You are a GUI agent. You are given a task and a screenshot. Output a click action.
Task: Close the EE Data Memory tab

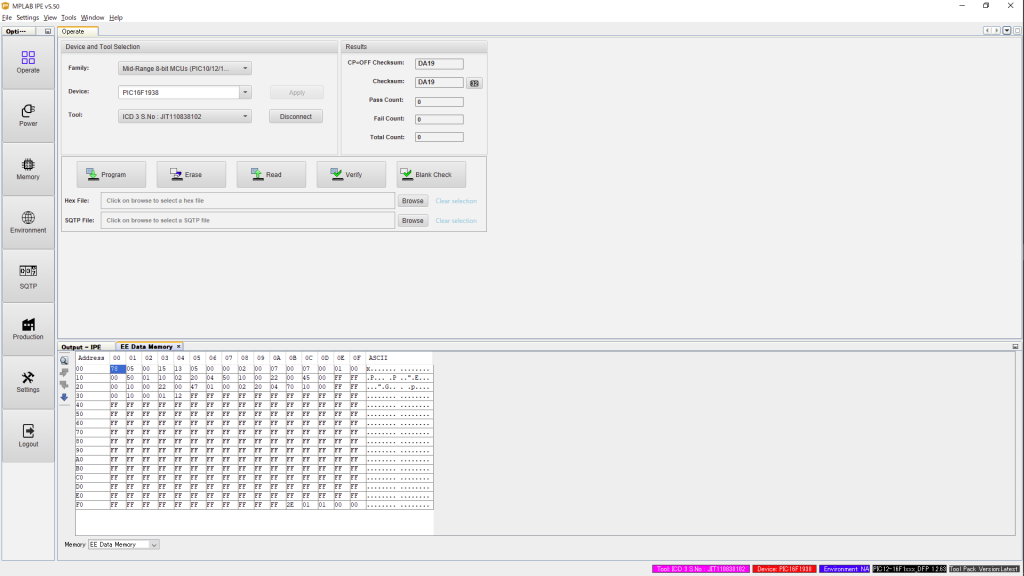tap(178, 347)
